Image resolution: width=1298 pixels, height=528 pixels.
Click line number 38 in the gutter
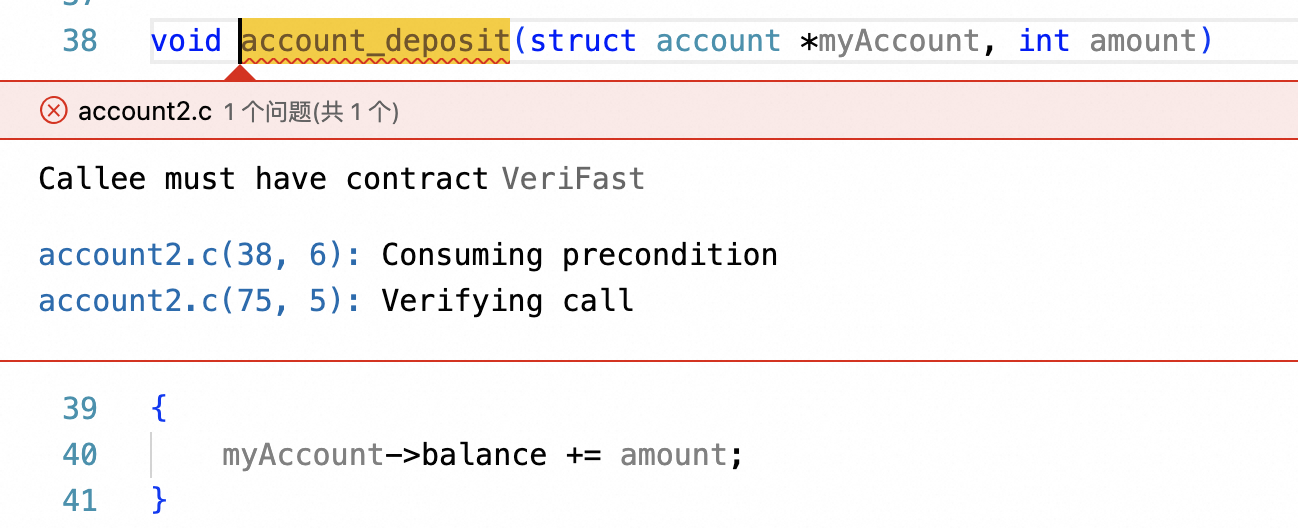pos(80,41)
